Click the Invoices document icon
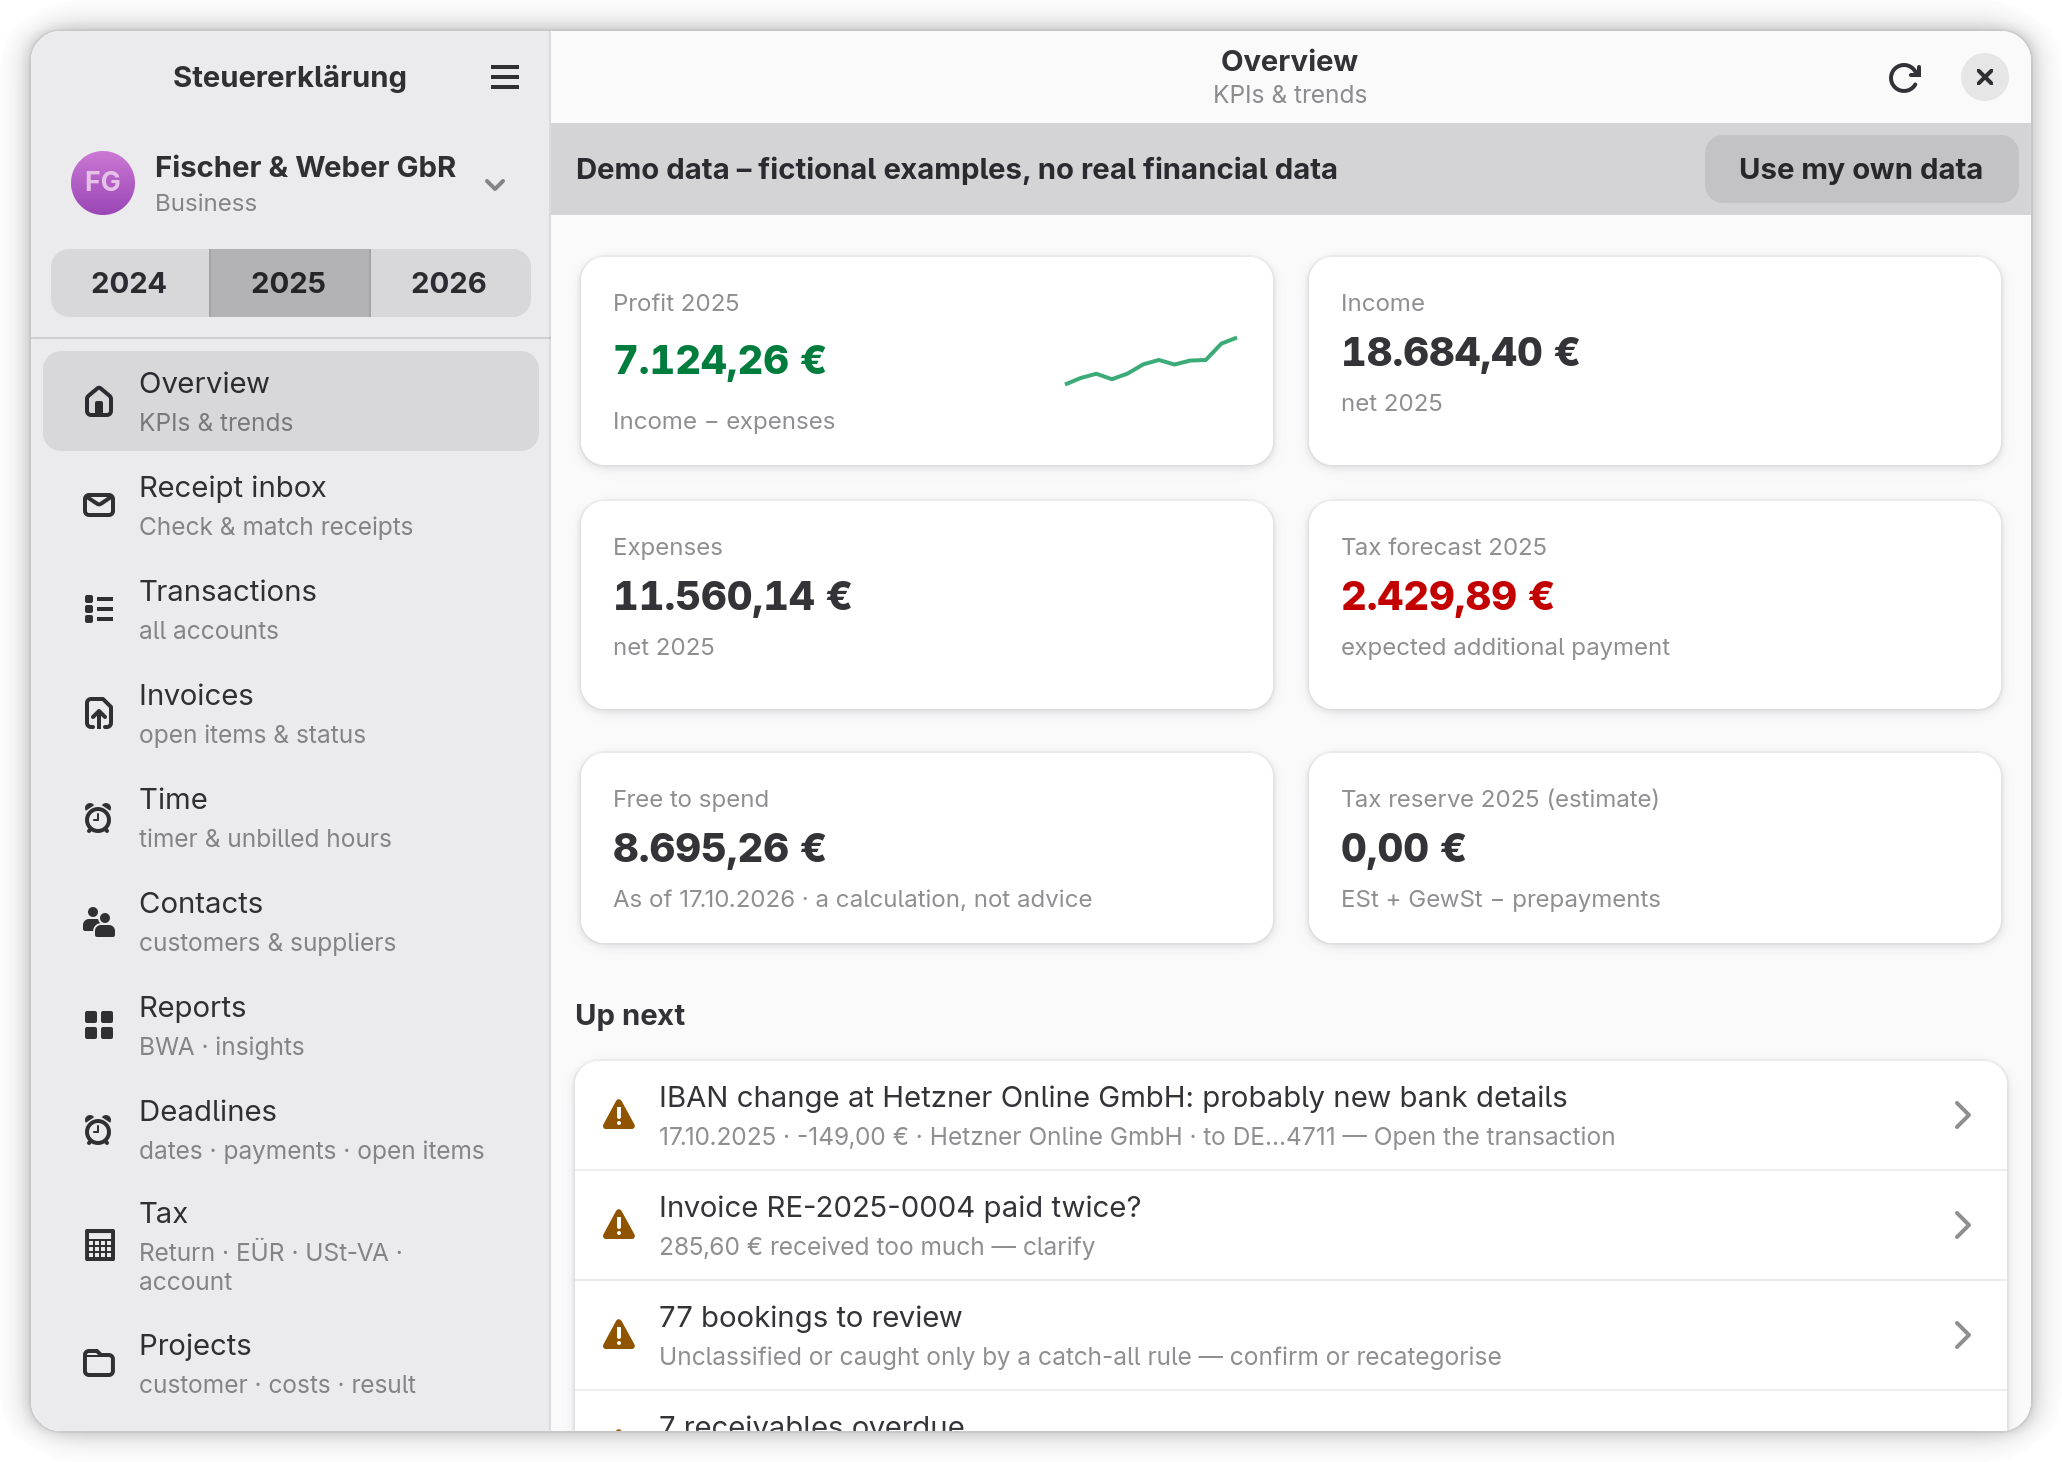The height and width of the screenshot is (1462, 2062). (99, 713)
